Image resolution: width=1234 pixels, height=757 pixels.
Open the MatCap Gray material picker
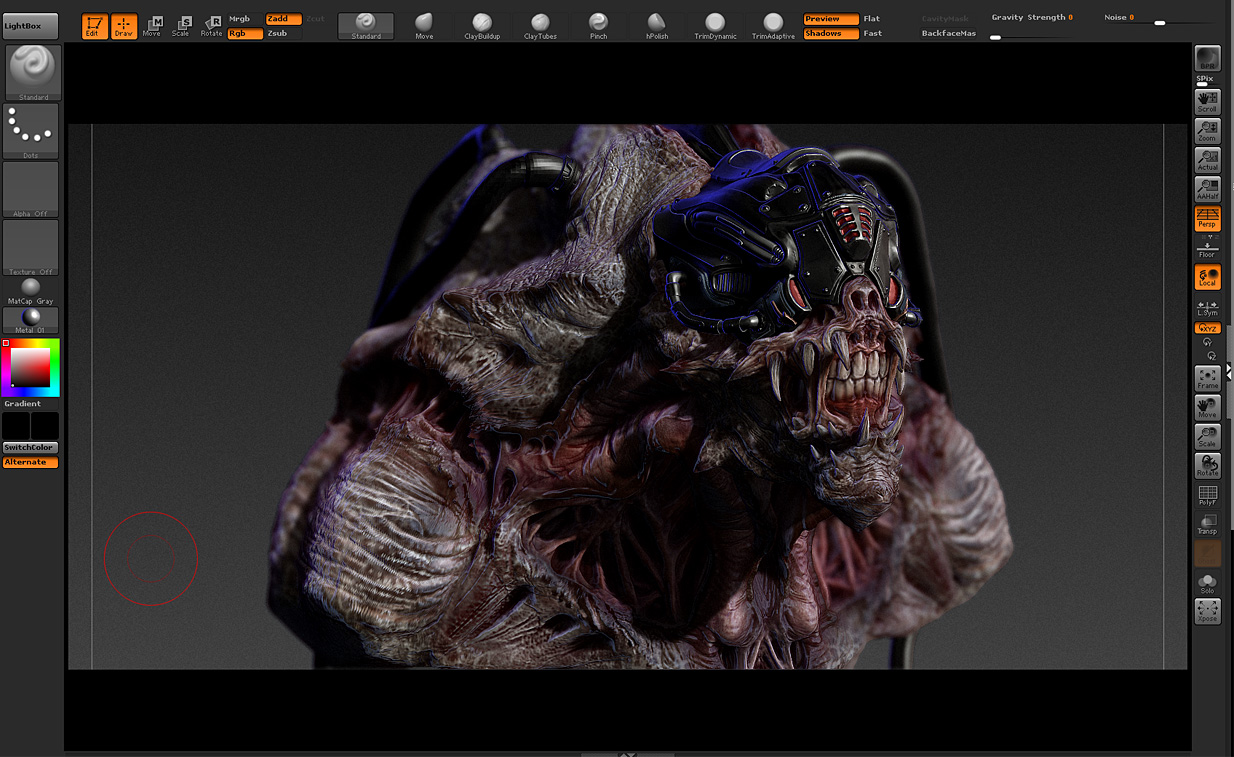click(31, 291)
